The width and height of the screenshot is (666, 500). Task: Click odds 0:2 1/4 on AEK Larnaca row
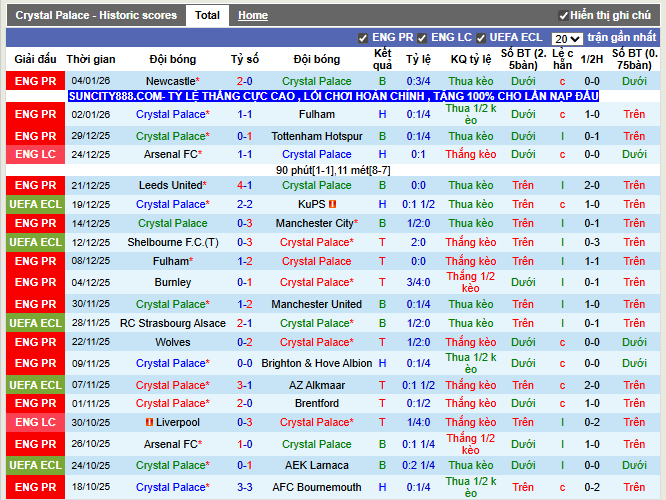point(418,466)
